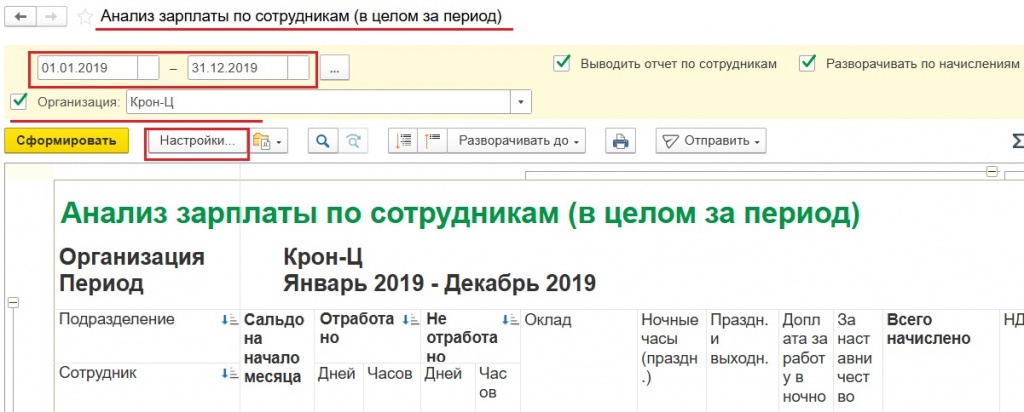The width and height of the screenshot is (1024, 412).
Task: Click the end date field 31.12.2019
Action: pos(238,68)
